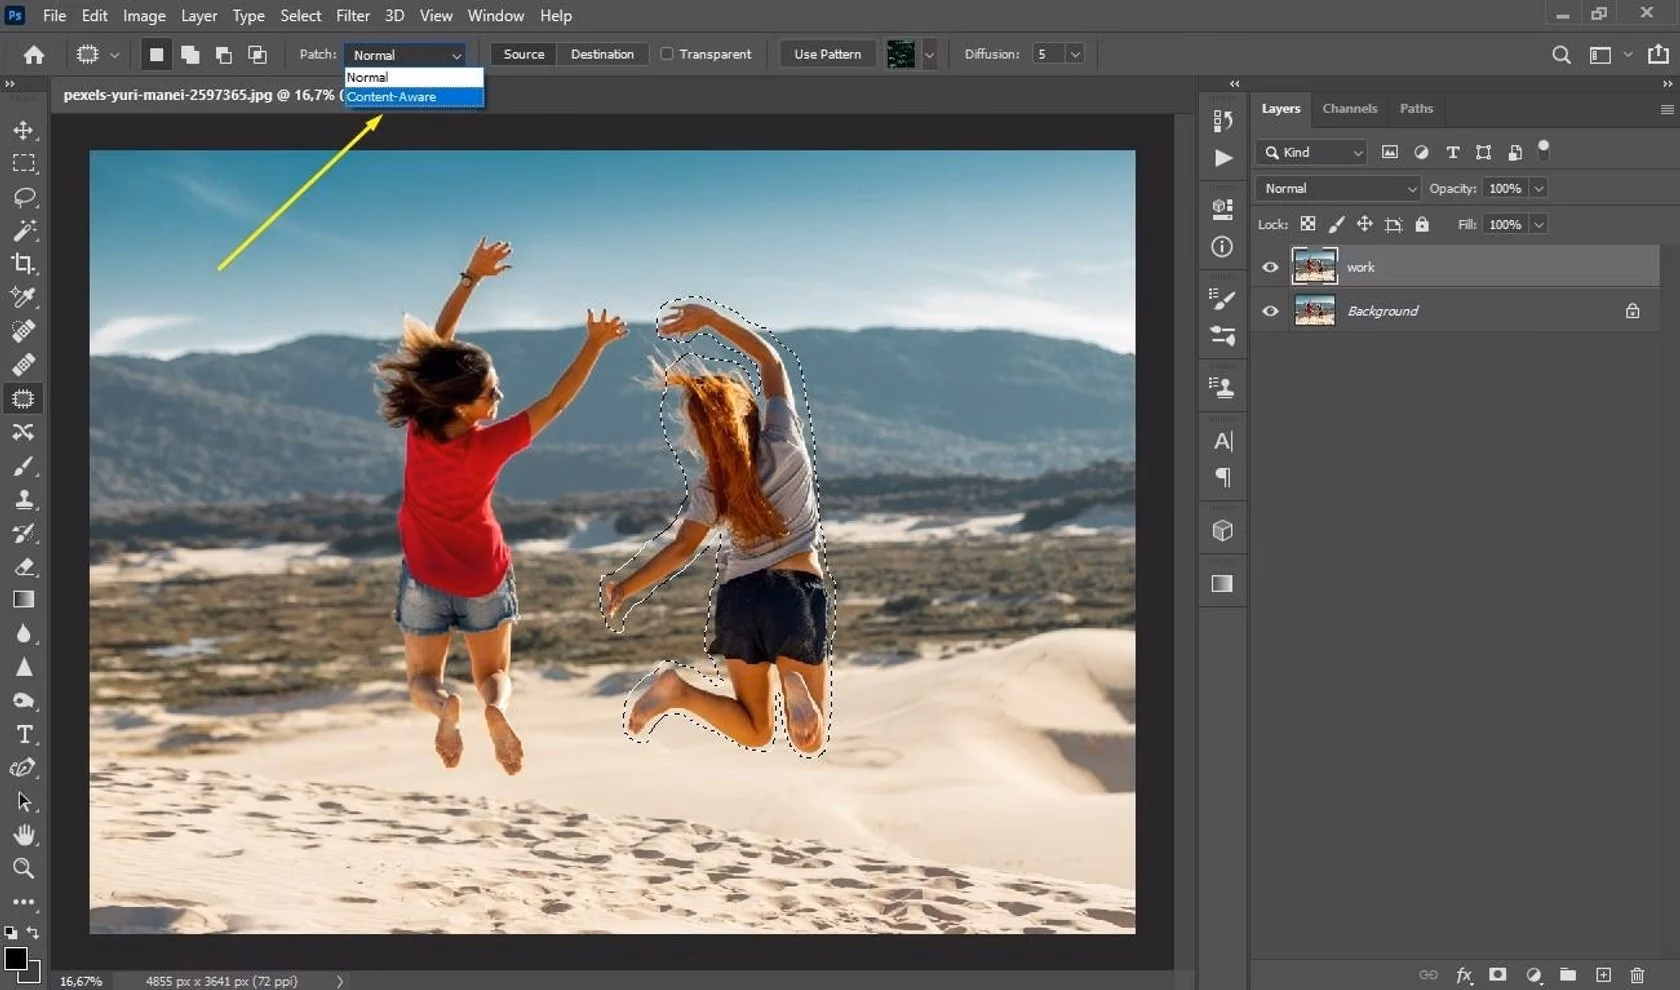Open the layer blend mode dropdown
1680x990 pixels.
[1337, 188]
